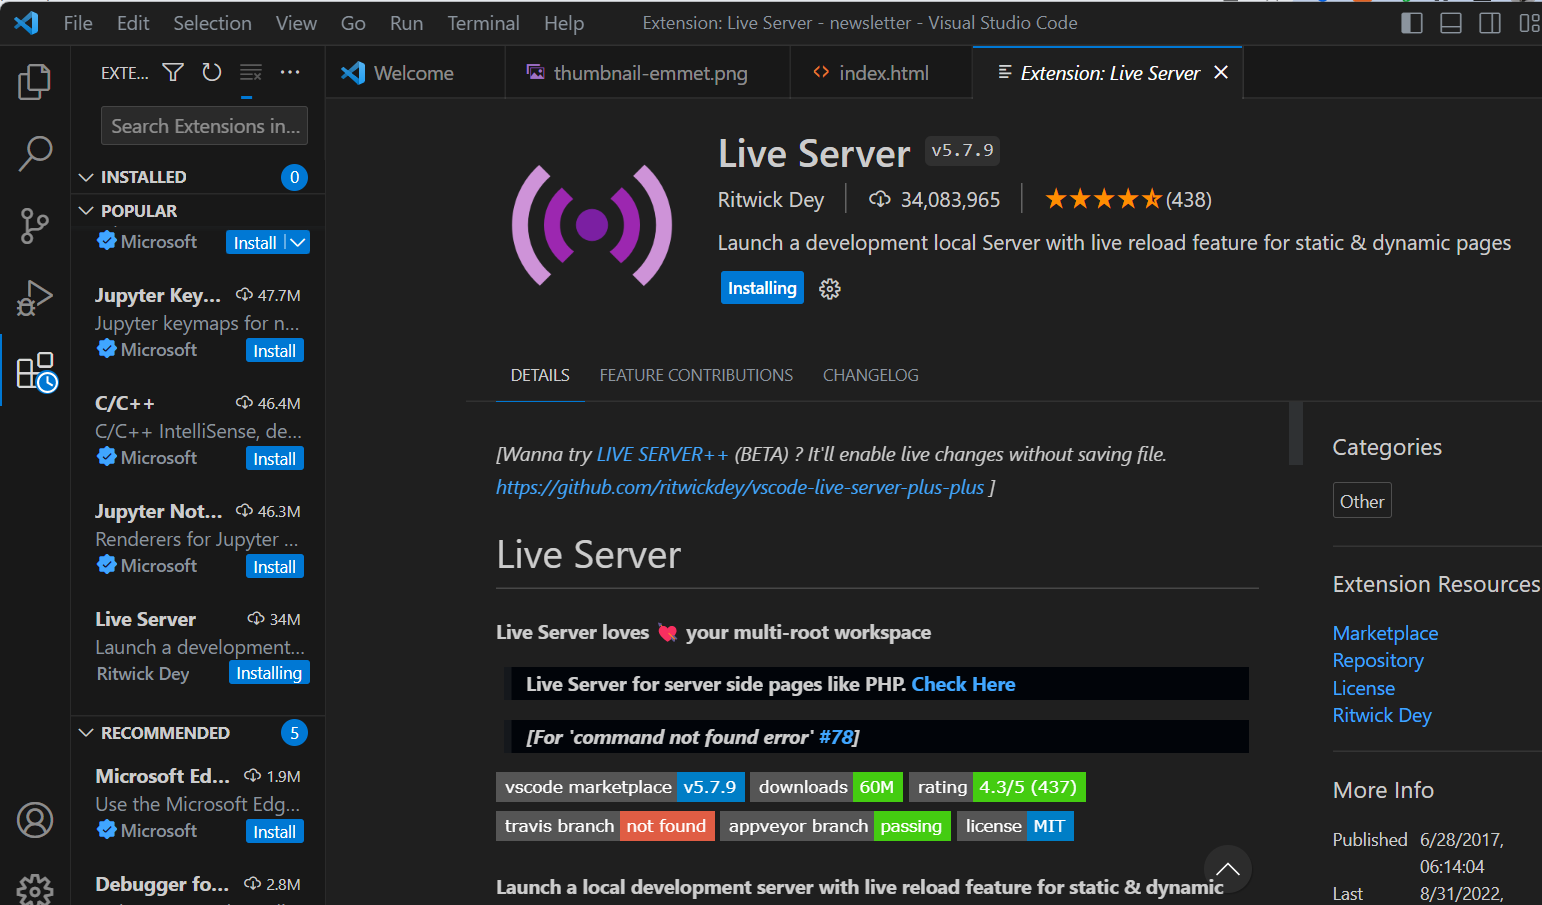This screenshot has height=905, width=1542.
Task: Toggle the secondary side bar layout icon
Action: tap(1490, 23)
